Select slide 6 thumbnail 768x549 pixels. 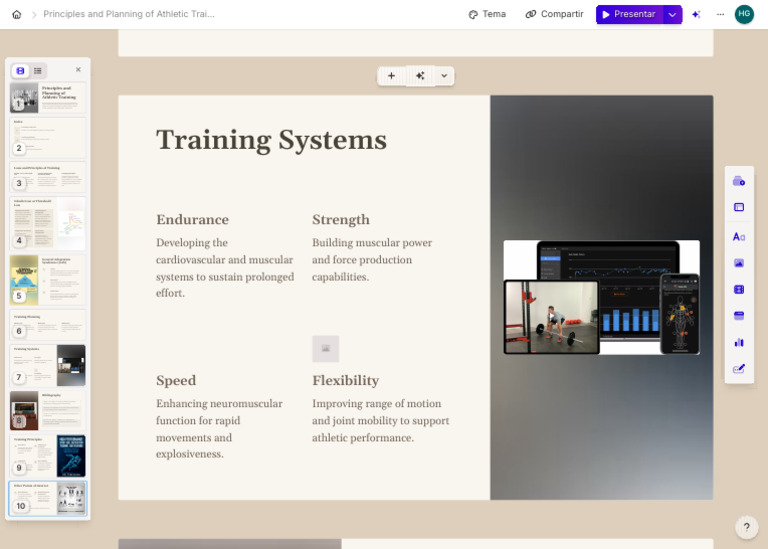(48, 324)
